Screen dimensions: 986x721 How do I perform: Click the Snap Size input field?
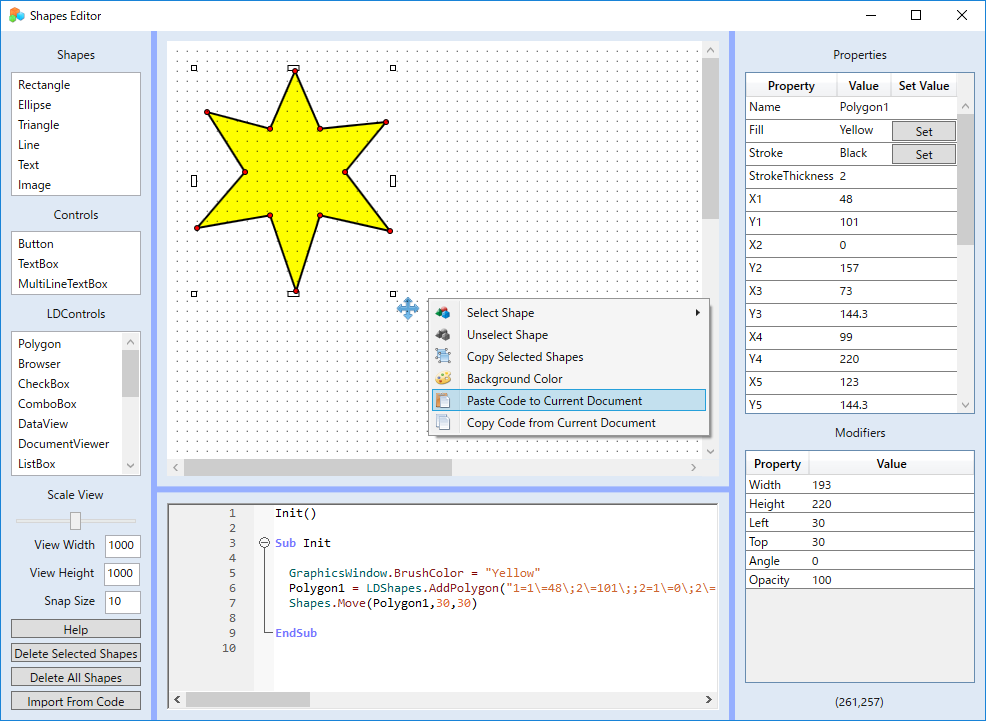coord(122,601)
